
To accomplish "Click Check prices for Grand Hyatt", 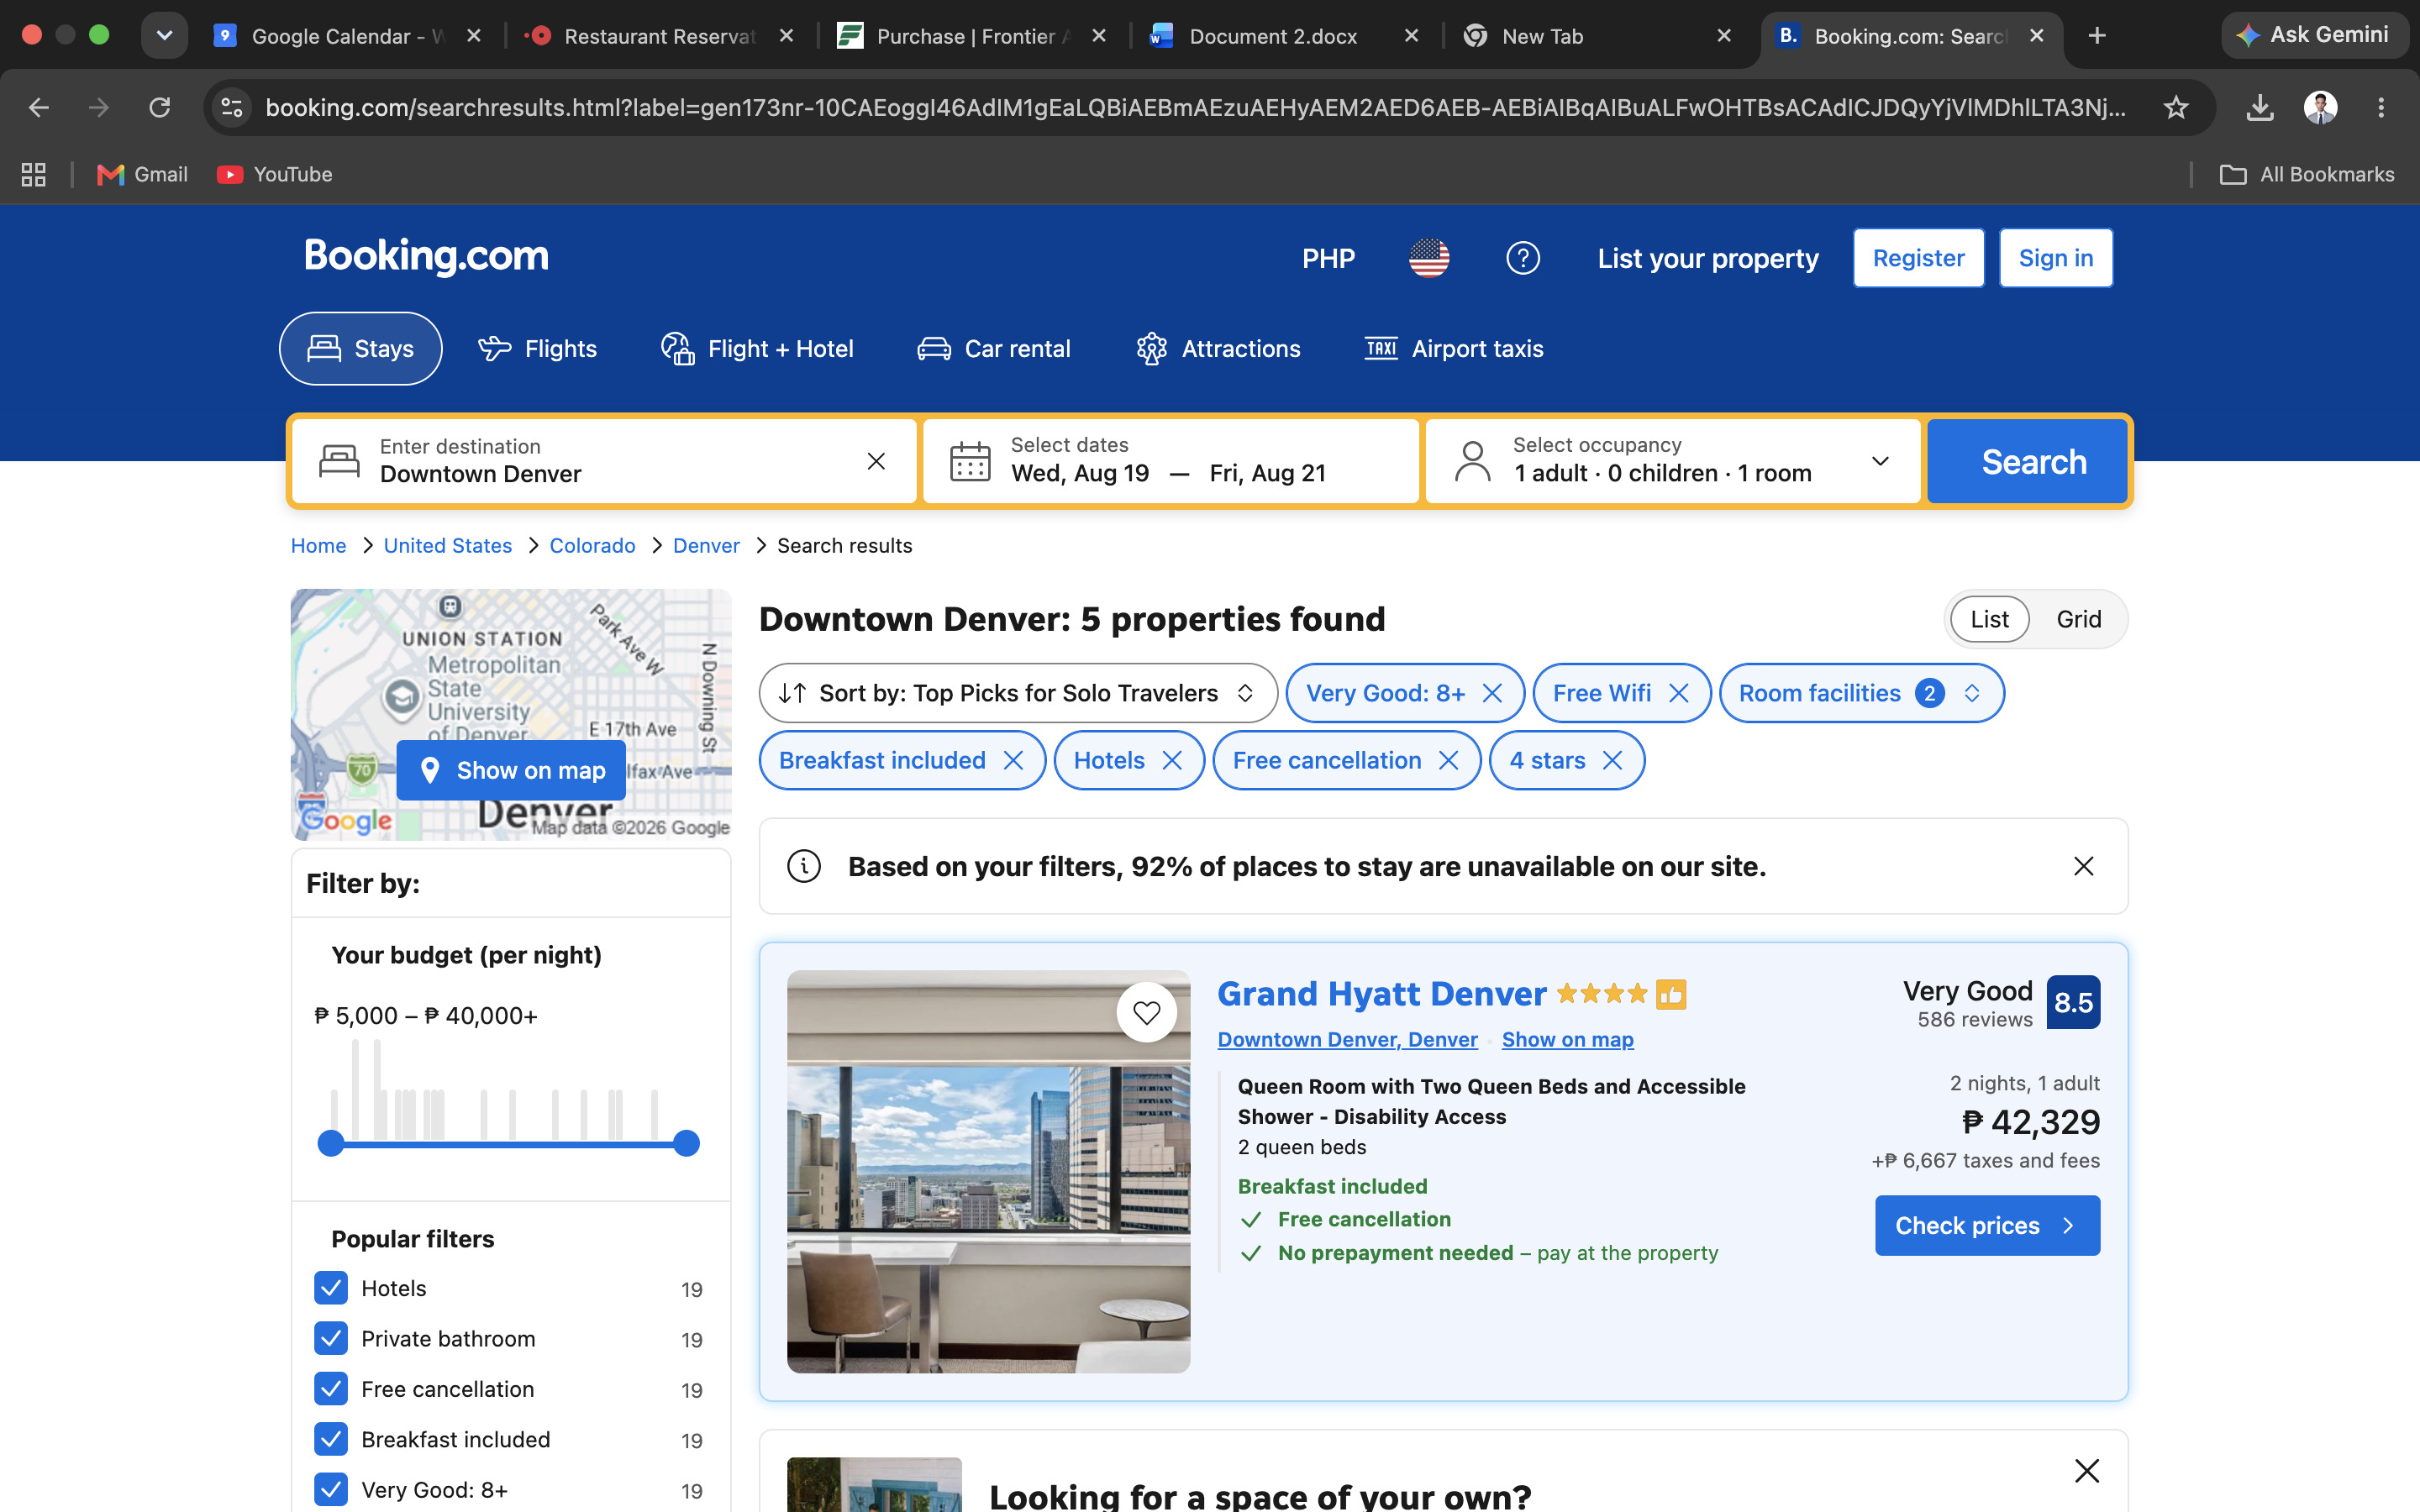I will coord(1987,1225).
